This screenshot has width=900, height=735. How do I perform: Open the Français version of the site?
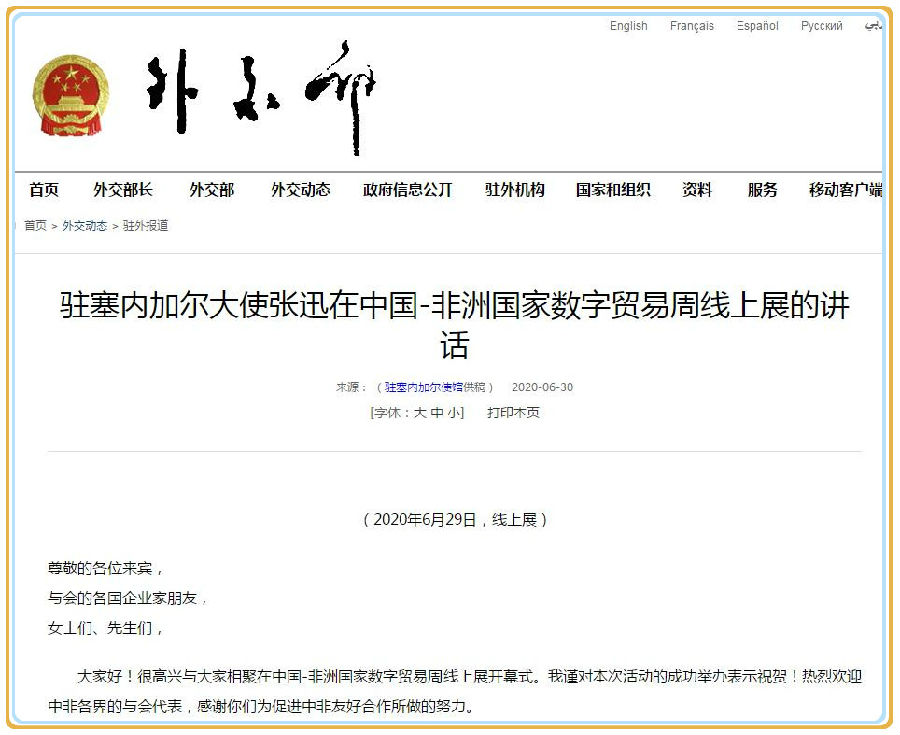coord(691,26)
